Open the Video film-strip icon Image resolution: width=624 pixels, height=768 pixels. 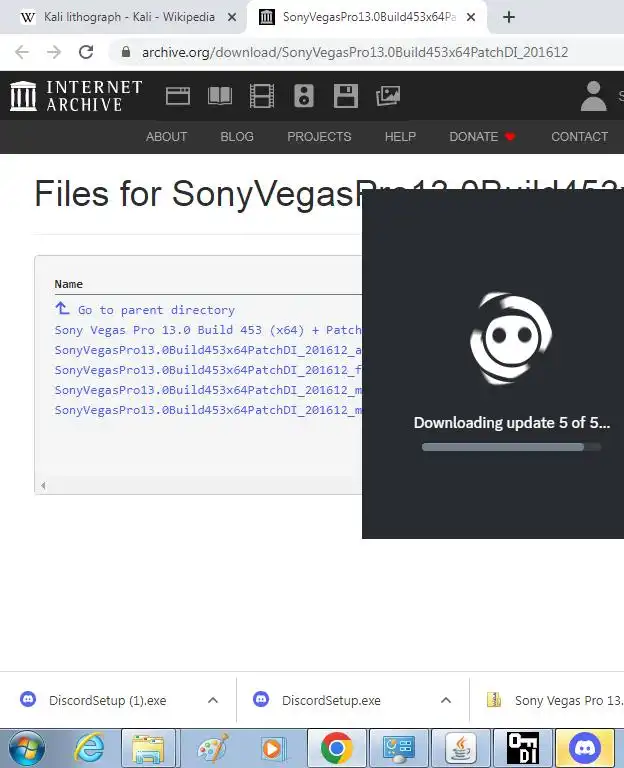262,96
